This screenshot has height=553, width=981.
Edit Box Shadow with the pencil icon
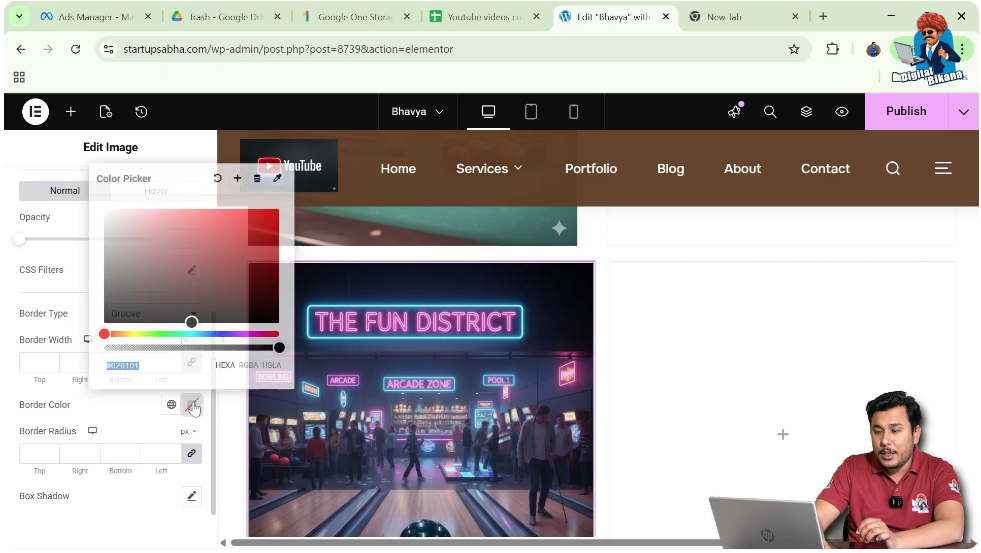tap(192, 496)
